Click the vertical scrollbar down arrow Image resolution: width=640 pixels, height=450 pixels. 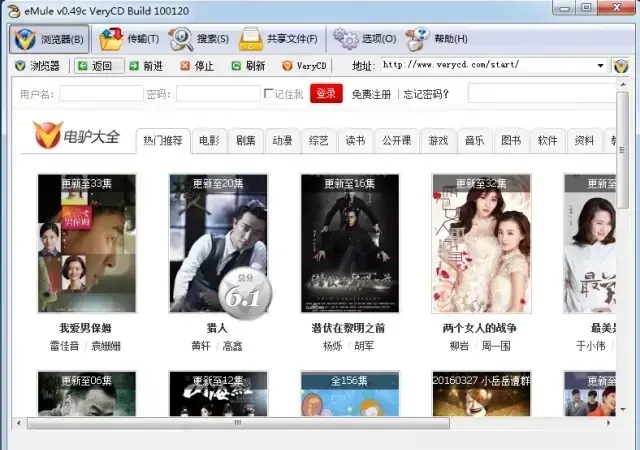[623, 410]
